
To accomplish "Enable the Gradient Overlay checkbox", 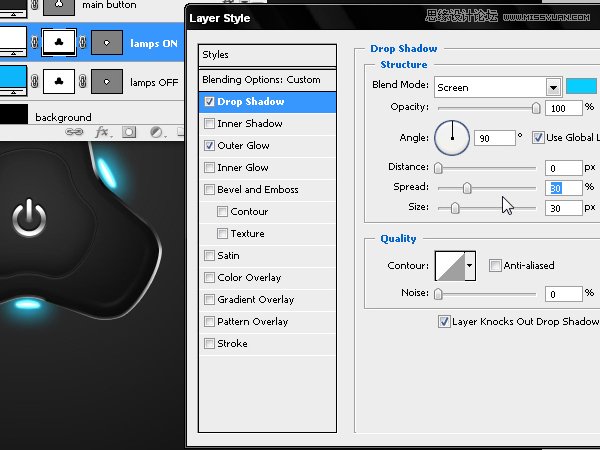I will pos(209,300).
